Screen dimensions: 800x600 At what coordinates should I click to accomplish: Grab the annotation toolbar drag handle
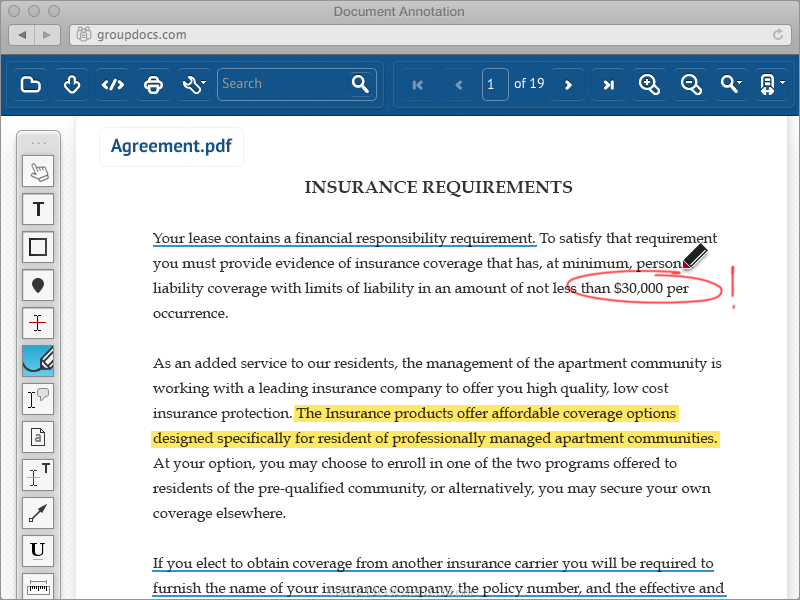pos(39,143)
